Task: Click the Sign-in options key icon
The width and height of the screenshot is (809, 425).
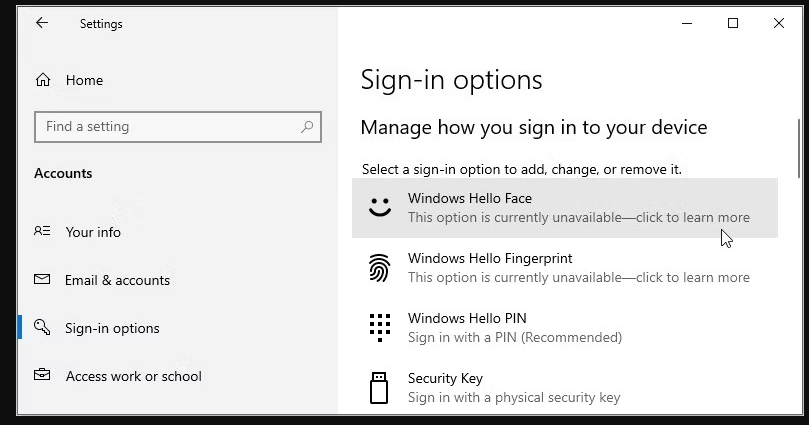Action: click(x=42, y=327)
